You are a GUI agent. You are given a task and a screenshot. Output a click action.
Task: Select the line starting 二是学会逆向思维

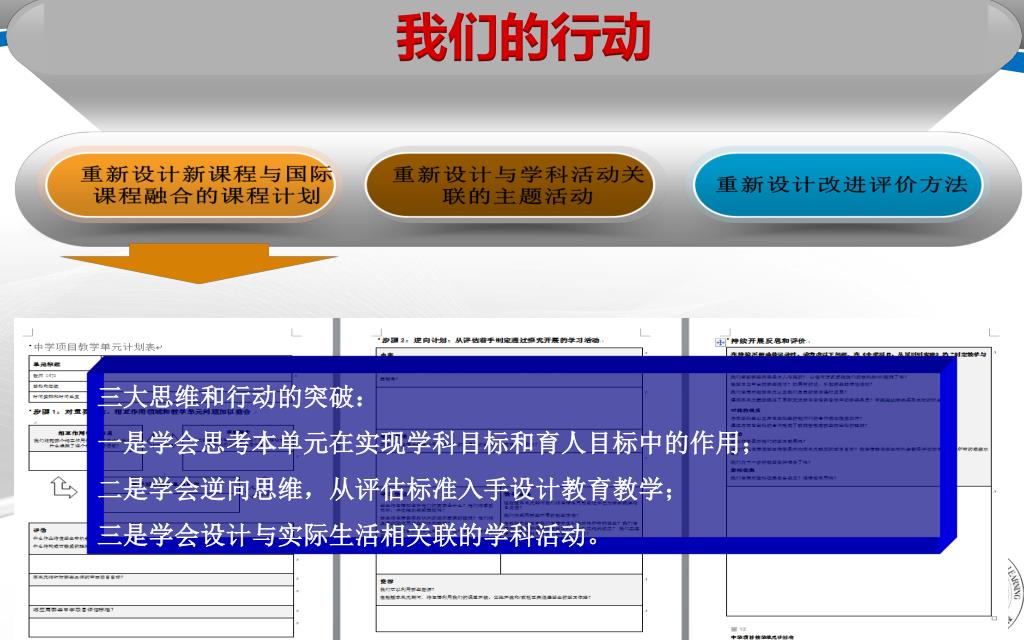387,488
